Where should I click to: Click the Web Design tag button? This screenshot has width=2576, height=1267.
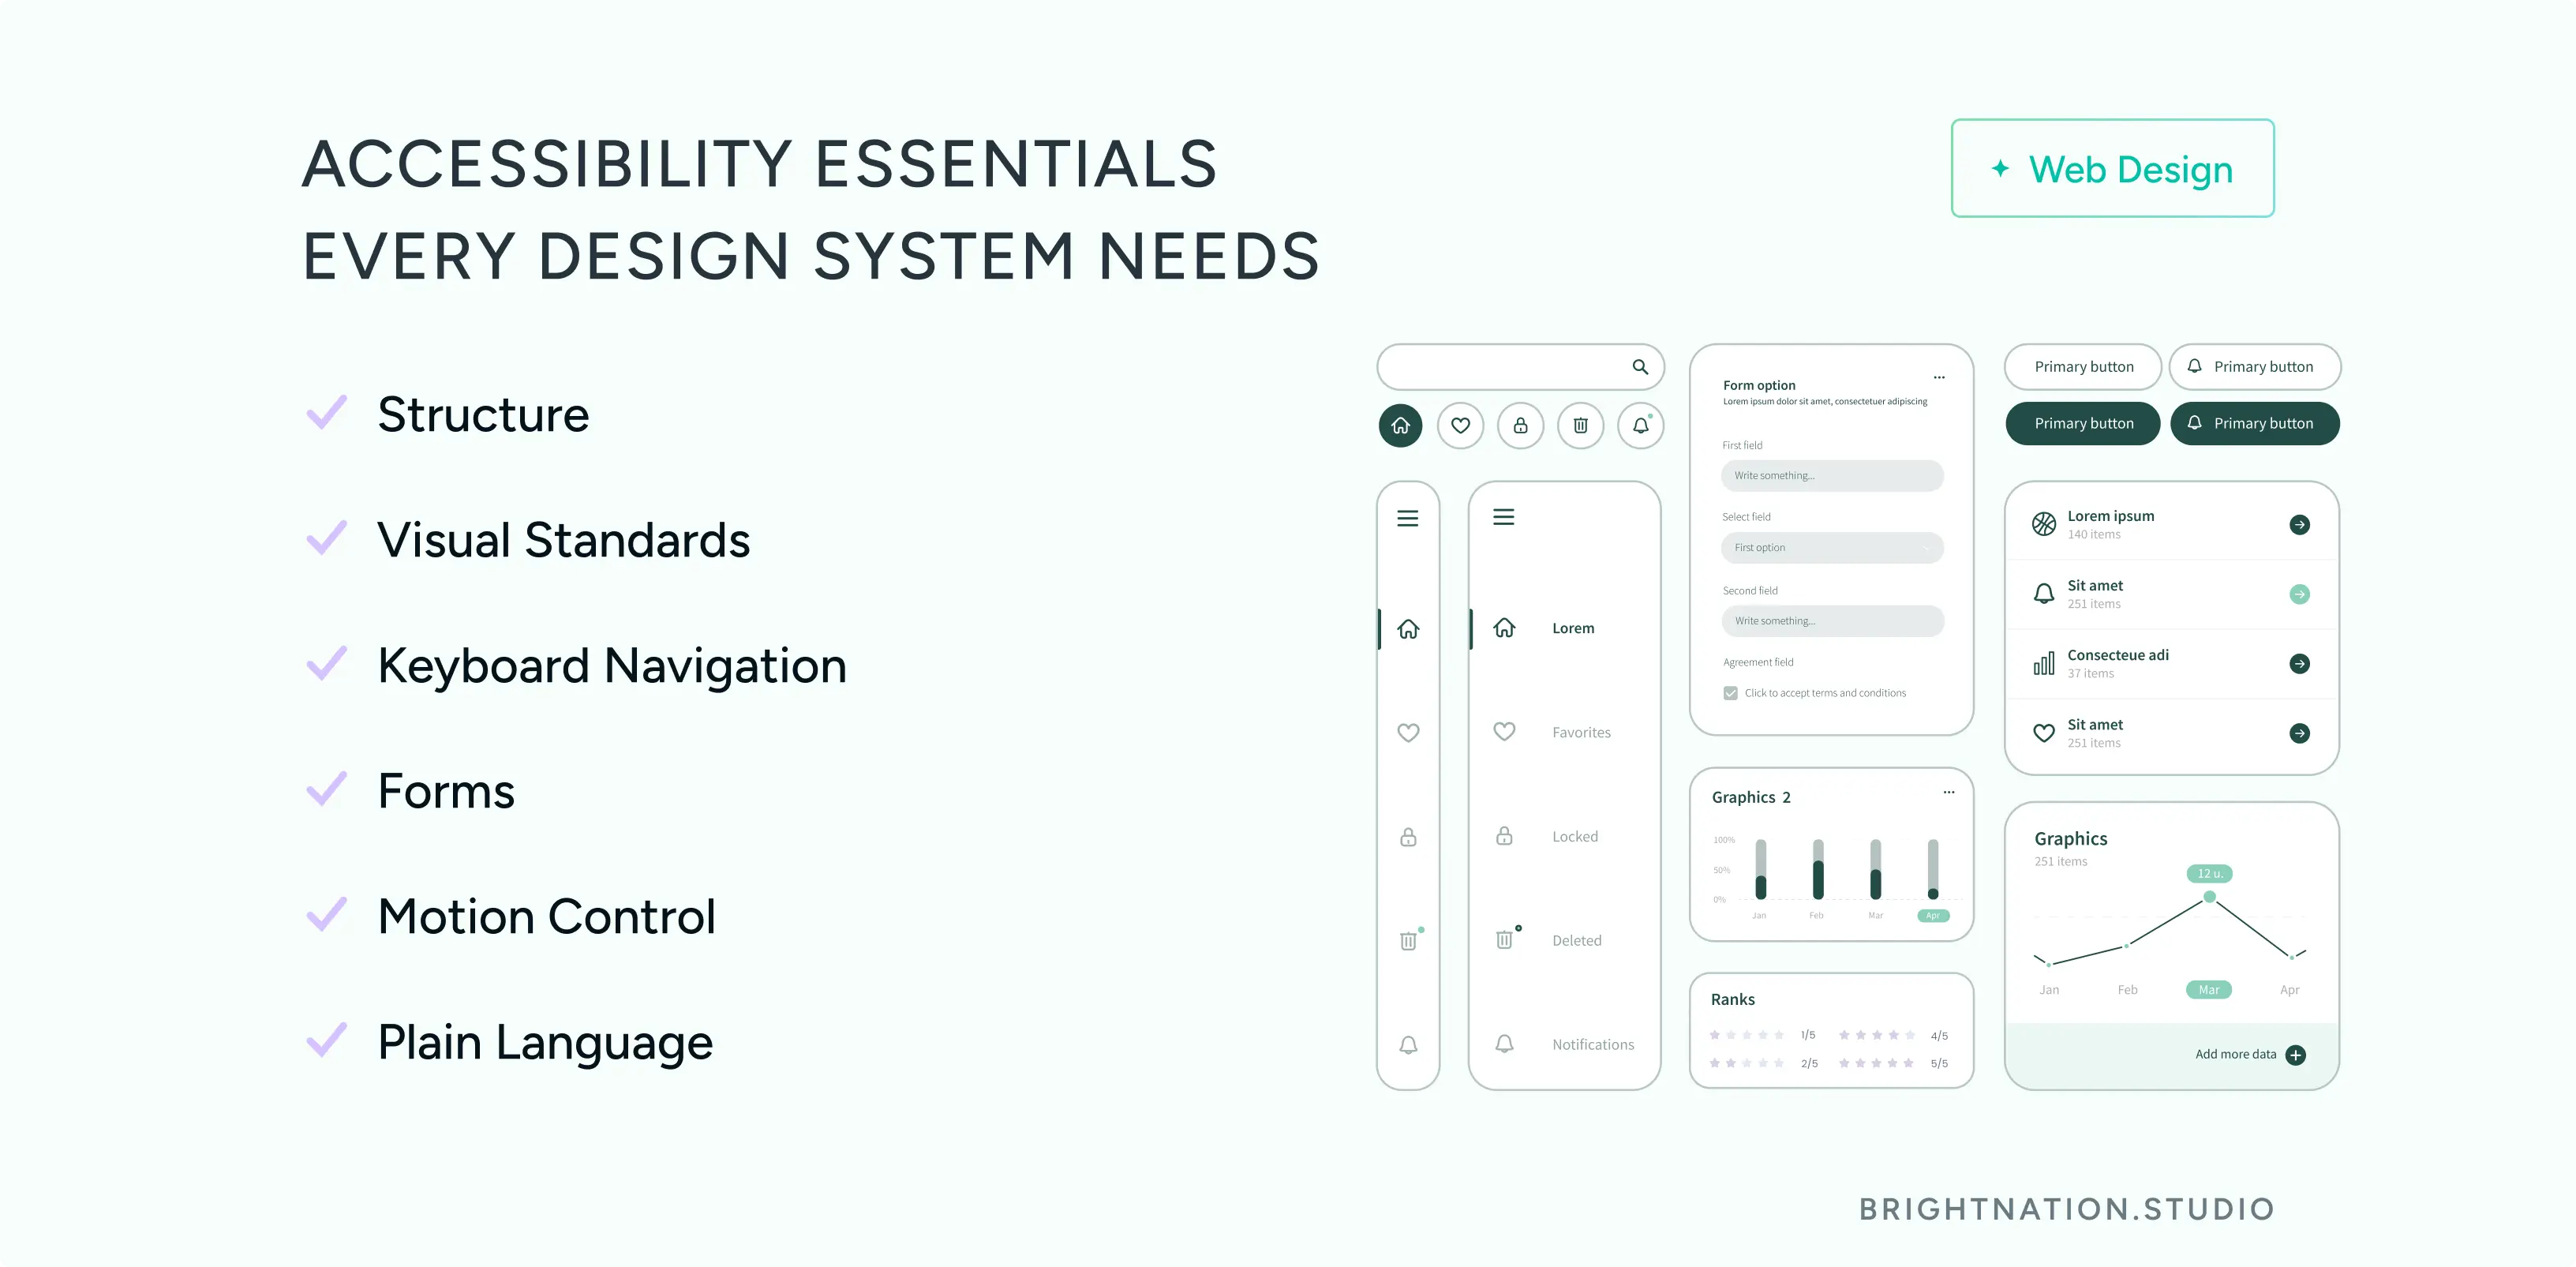[x=2112, y=169]
